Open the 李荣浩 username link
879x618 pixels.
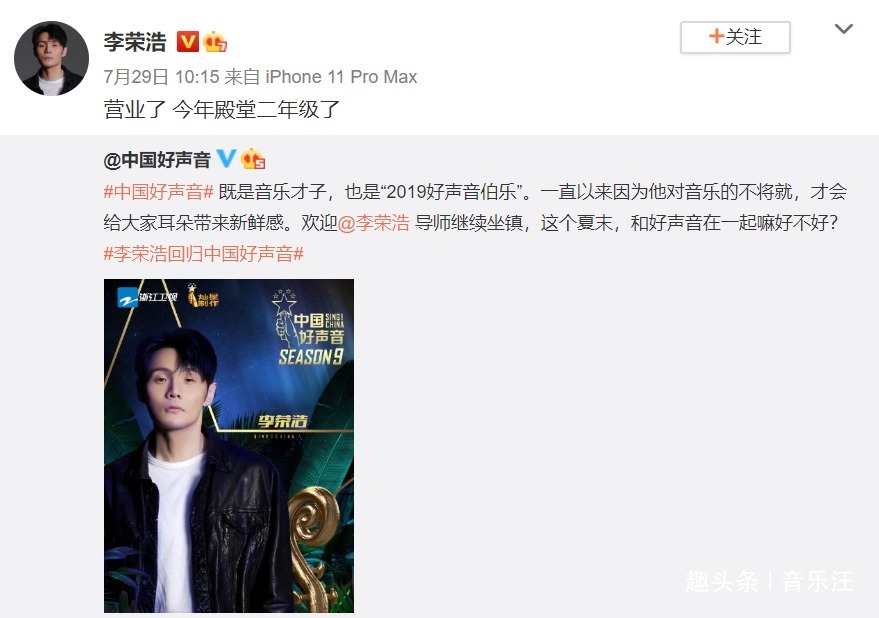tap(135, 42)
